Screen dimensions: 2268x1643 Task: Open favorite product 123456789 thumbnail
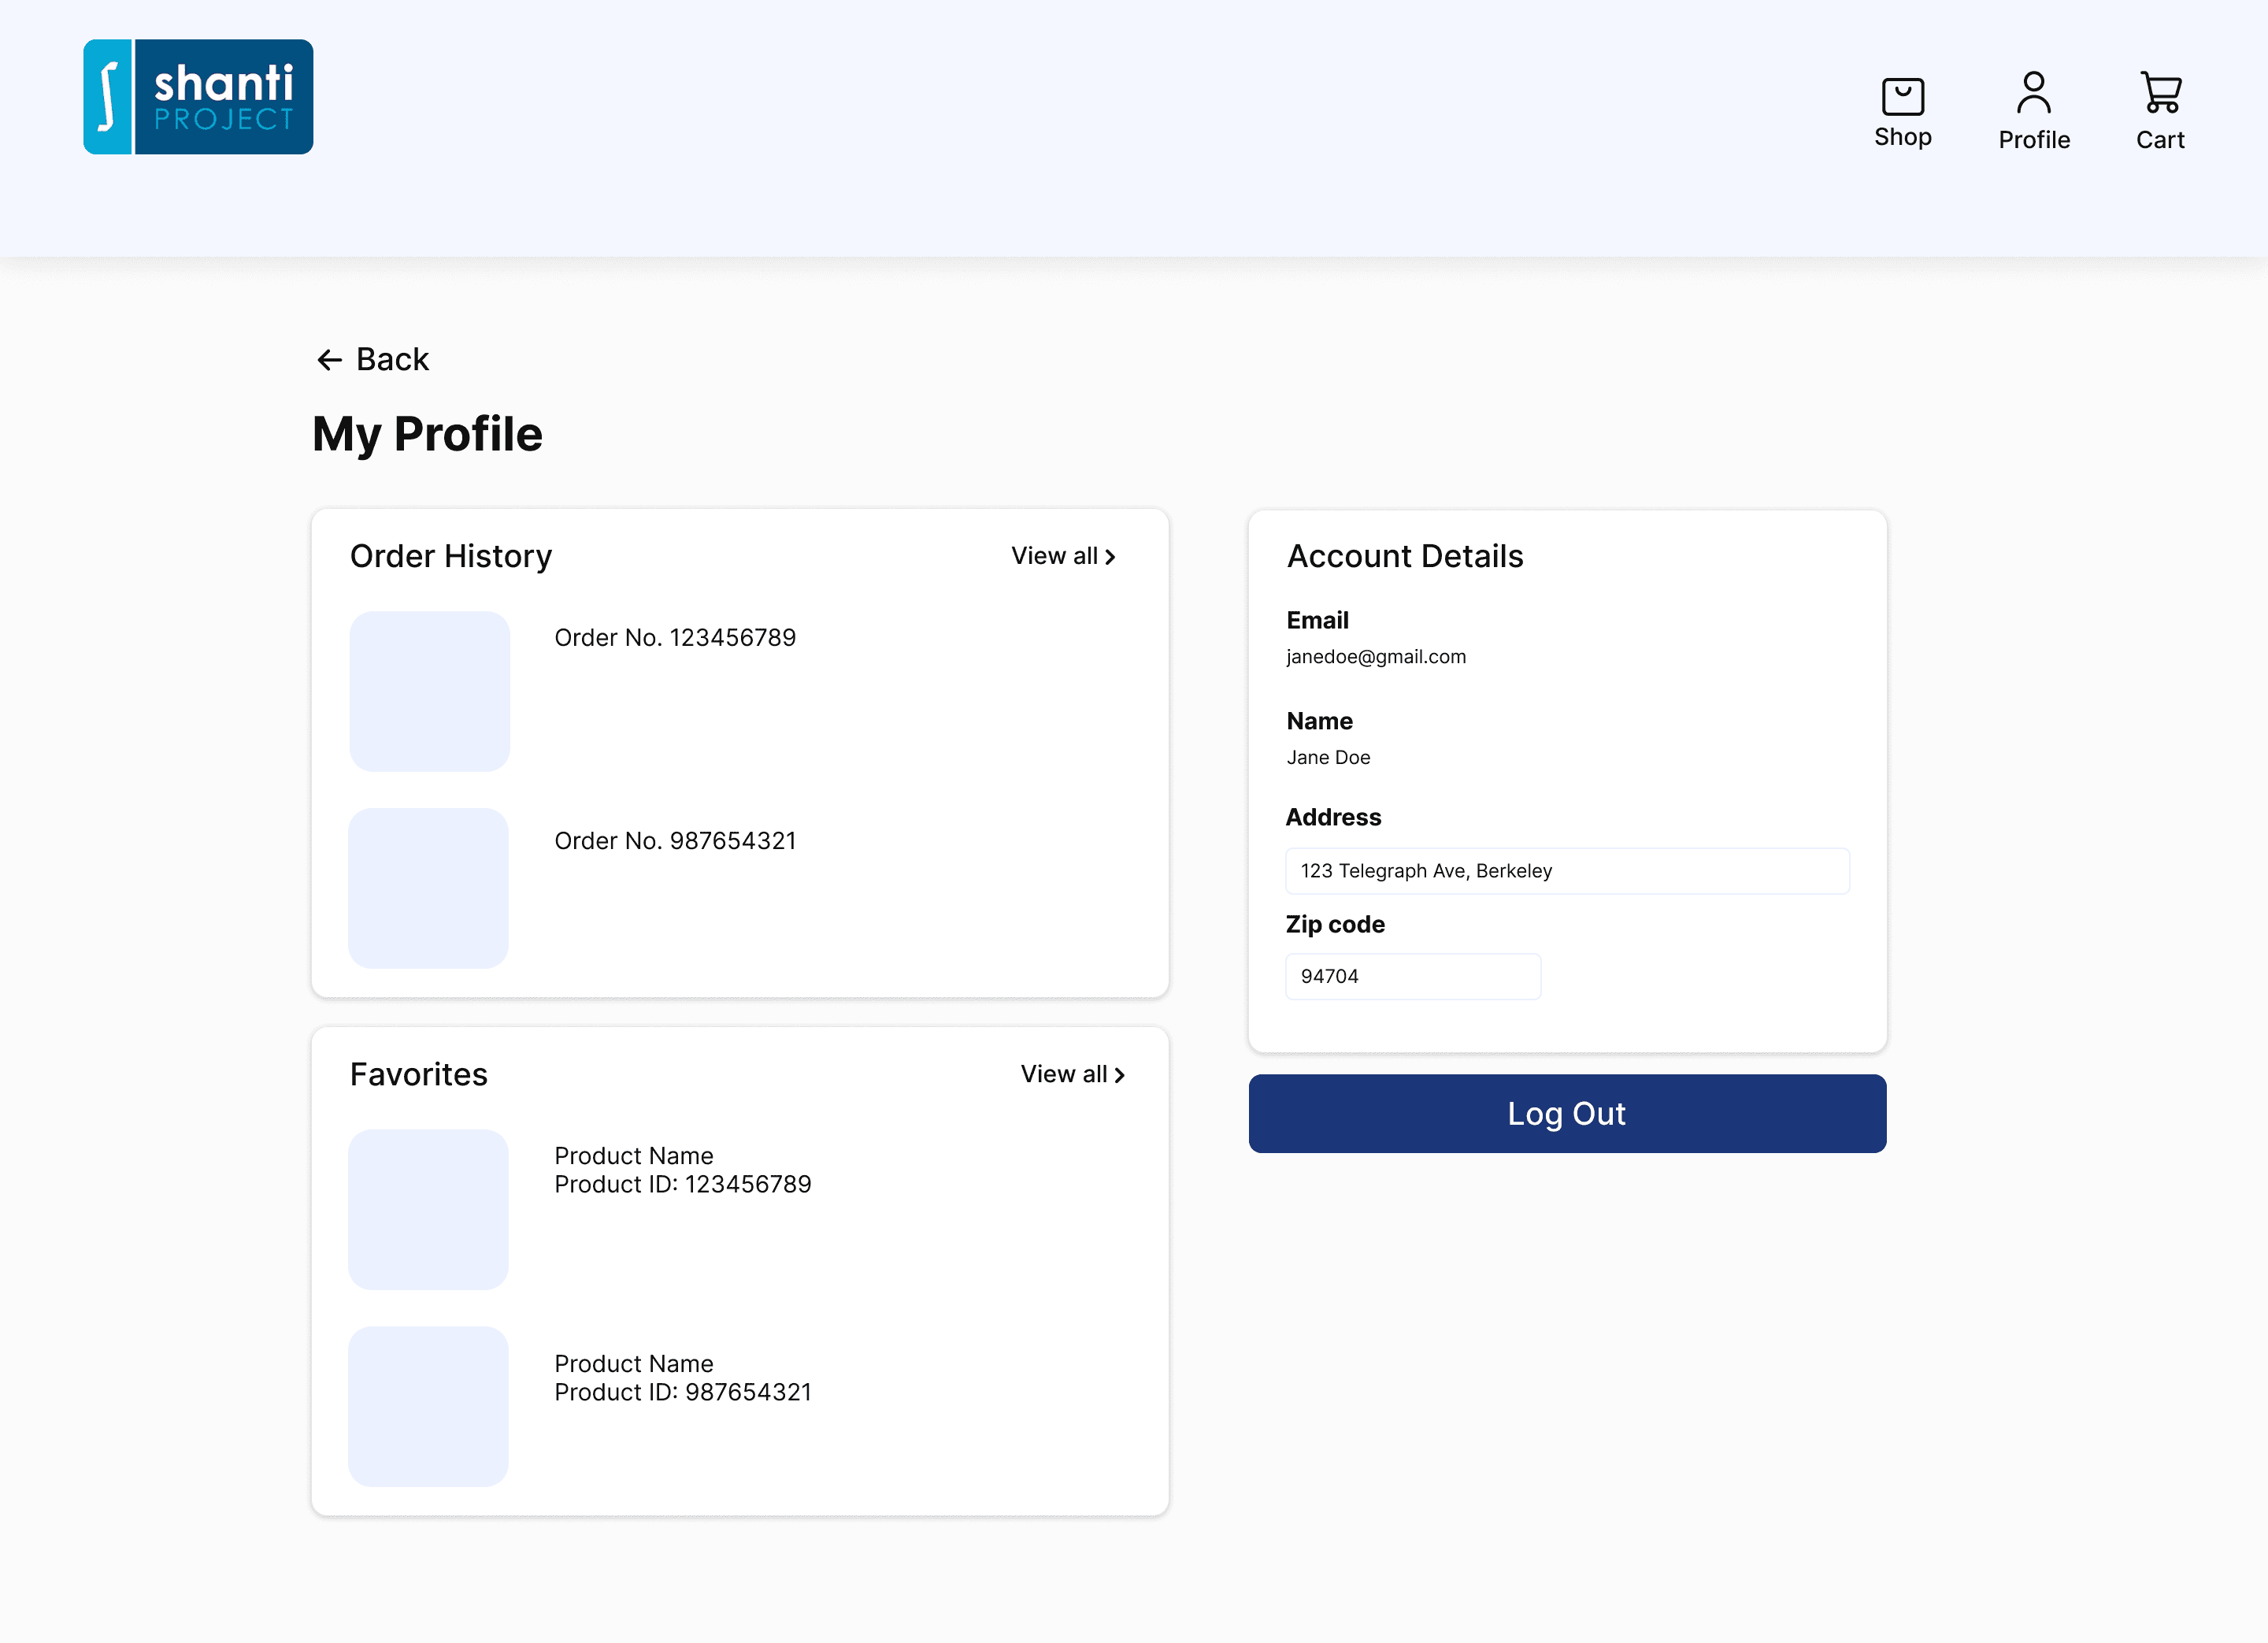coord(428,1210)
